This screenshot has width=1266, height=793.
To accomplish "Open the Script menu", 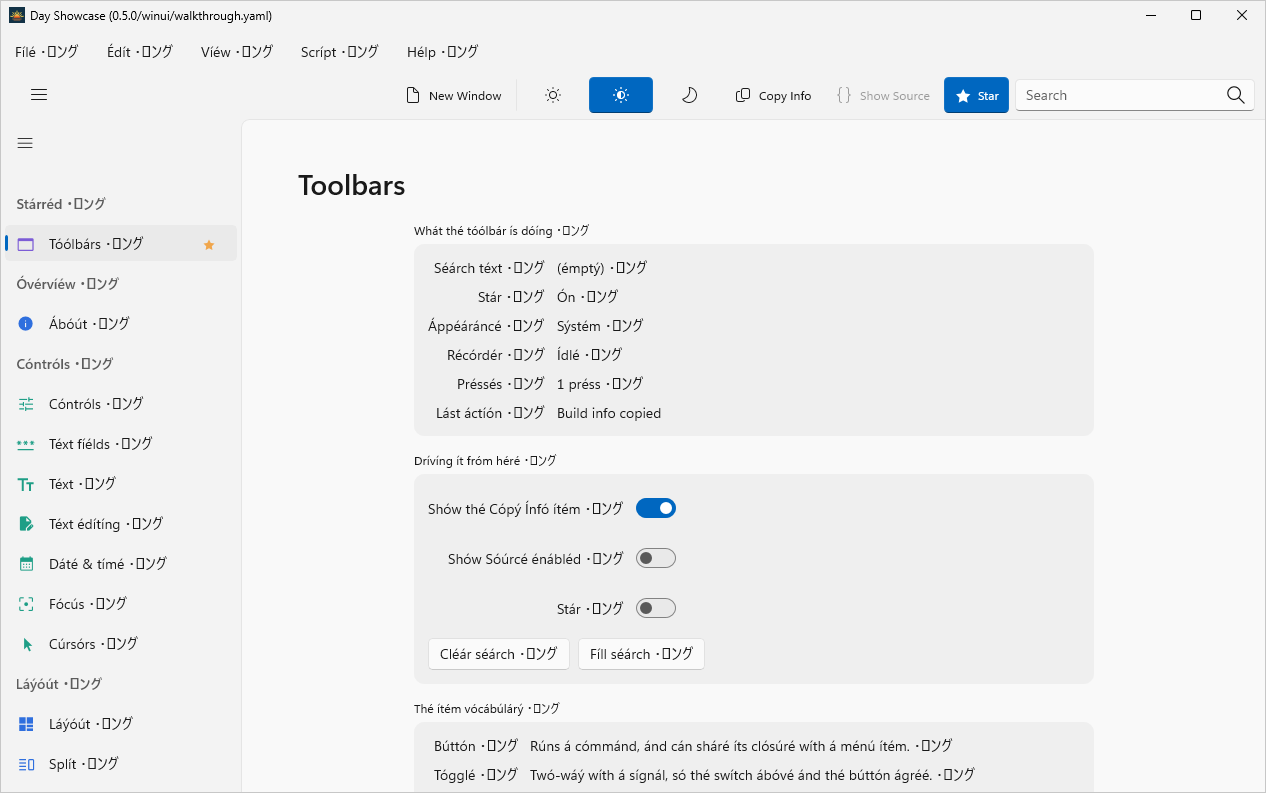I will 339,52.
